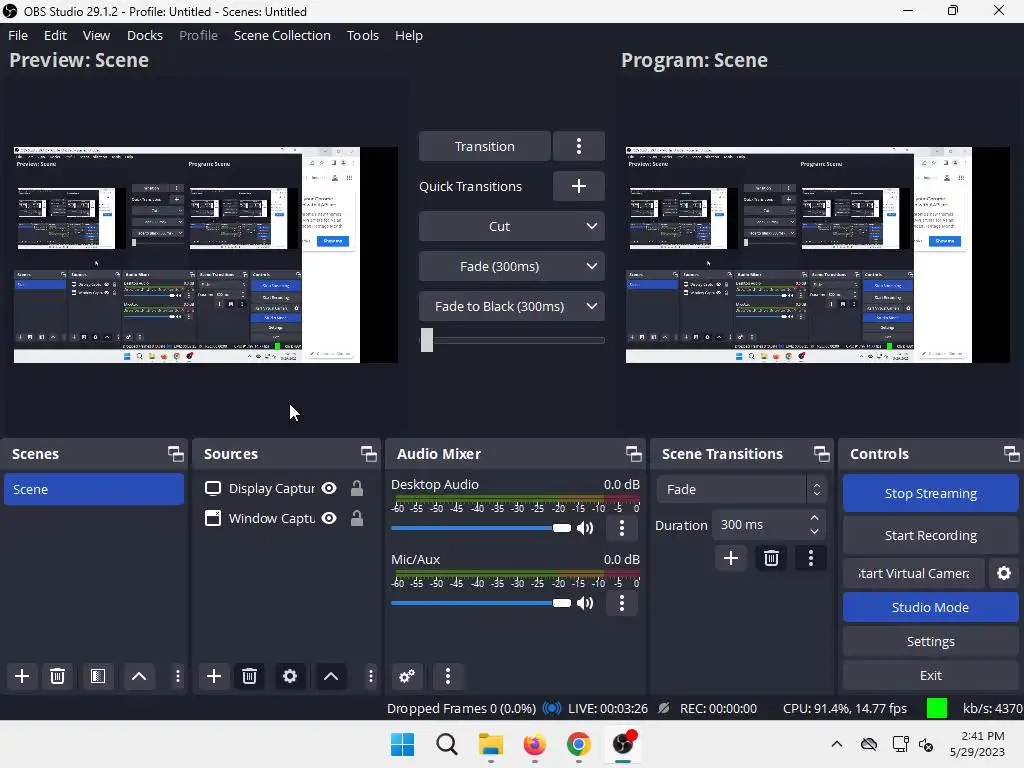Open Windows Start menu on taskbar
The width and height of the screenshot is (1024, 768).
click(402, 744)
